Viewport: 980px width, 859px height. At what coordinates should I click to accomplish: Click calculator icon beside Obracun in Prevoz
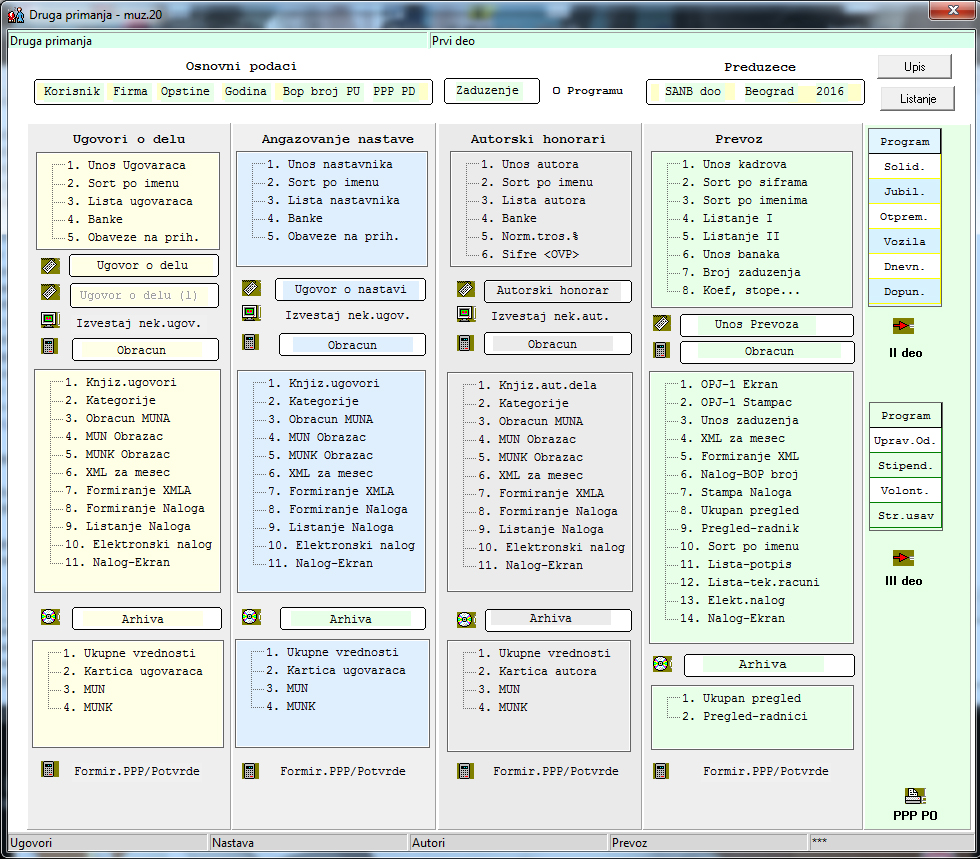tap(661, 350)
